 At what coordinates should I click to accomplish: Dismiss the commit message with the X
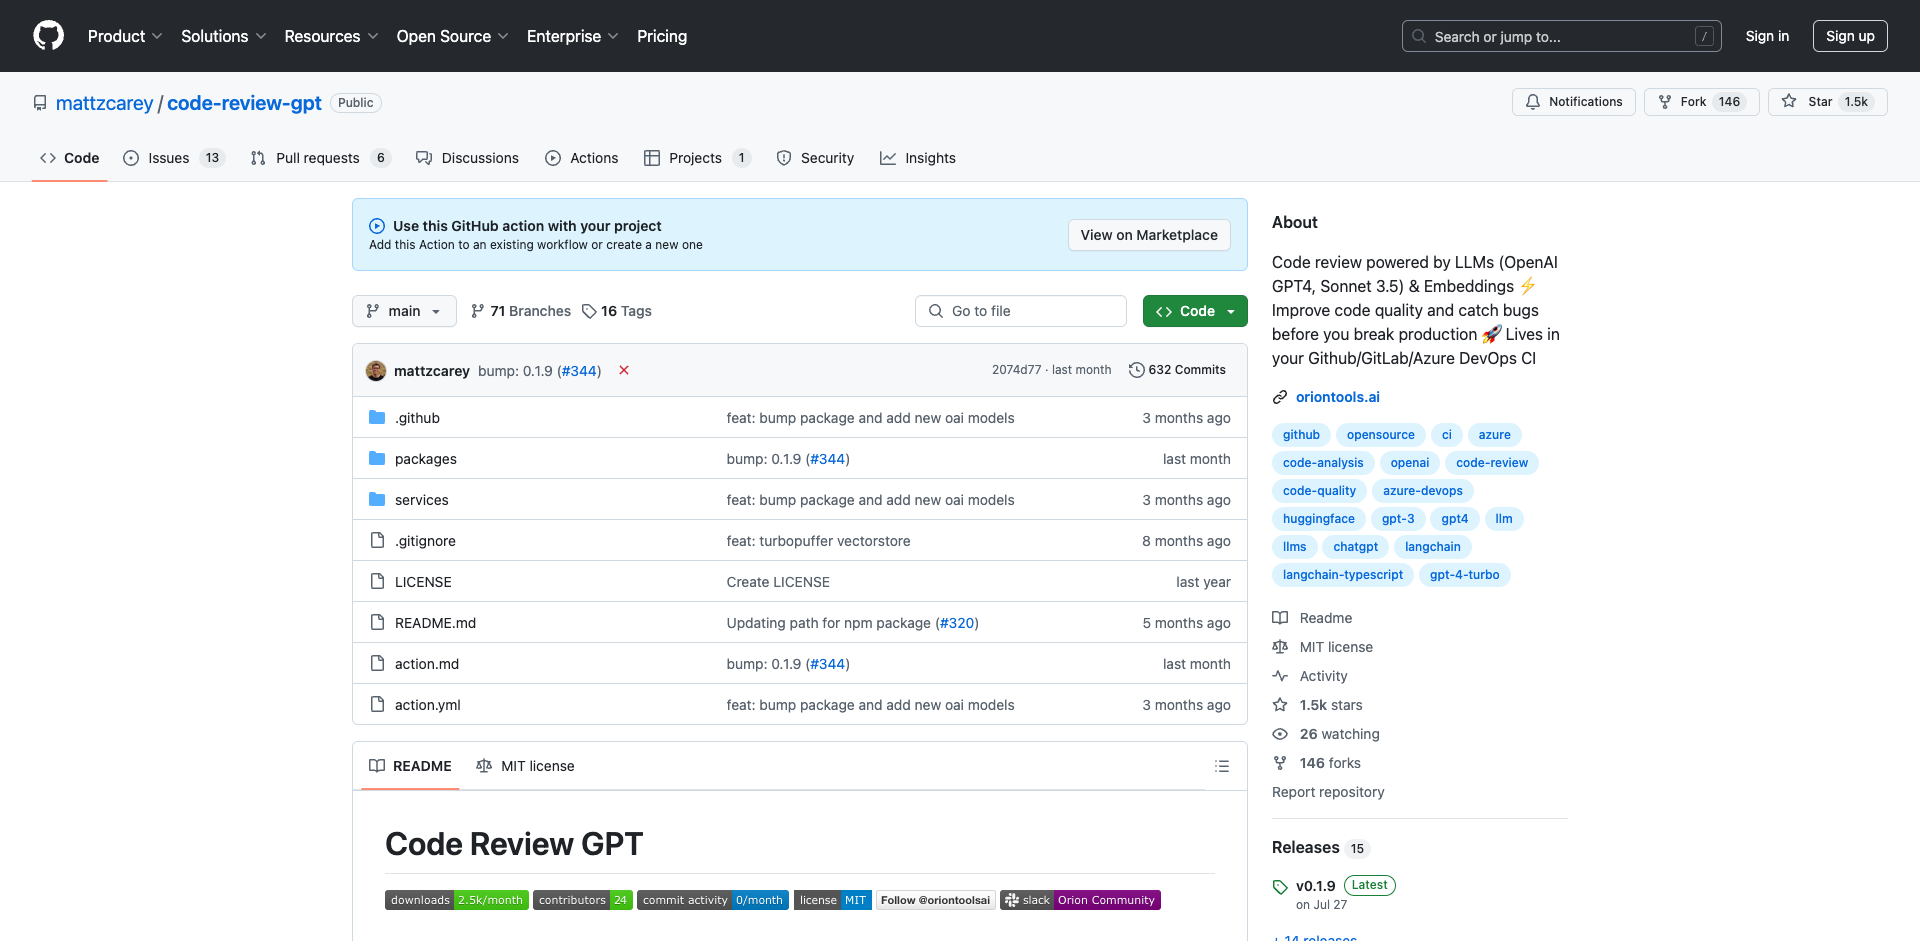[623, 370]
